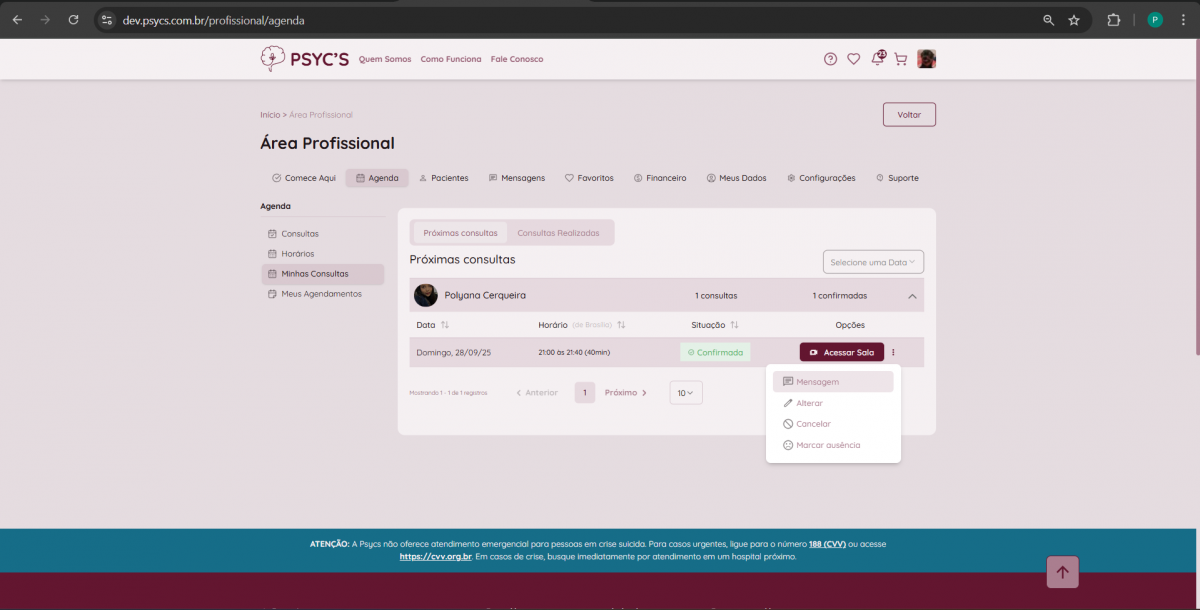Sort the table by Horário column
1200x610 pixels.
pos(621,325)
